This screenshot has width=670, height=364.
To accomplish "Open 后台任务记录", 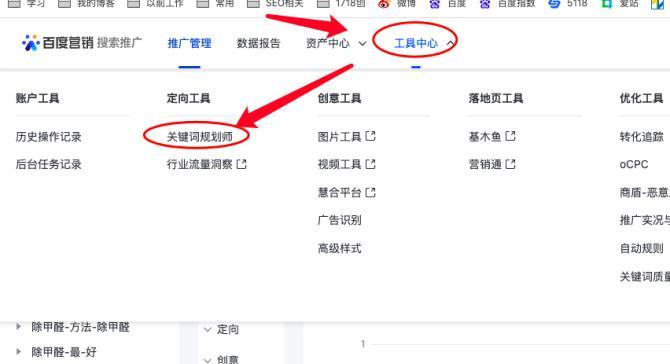I will pyautogui.click(x=48, y=164).
